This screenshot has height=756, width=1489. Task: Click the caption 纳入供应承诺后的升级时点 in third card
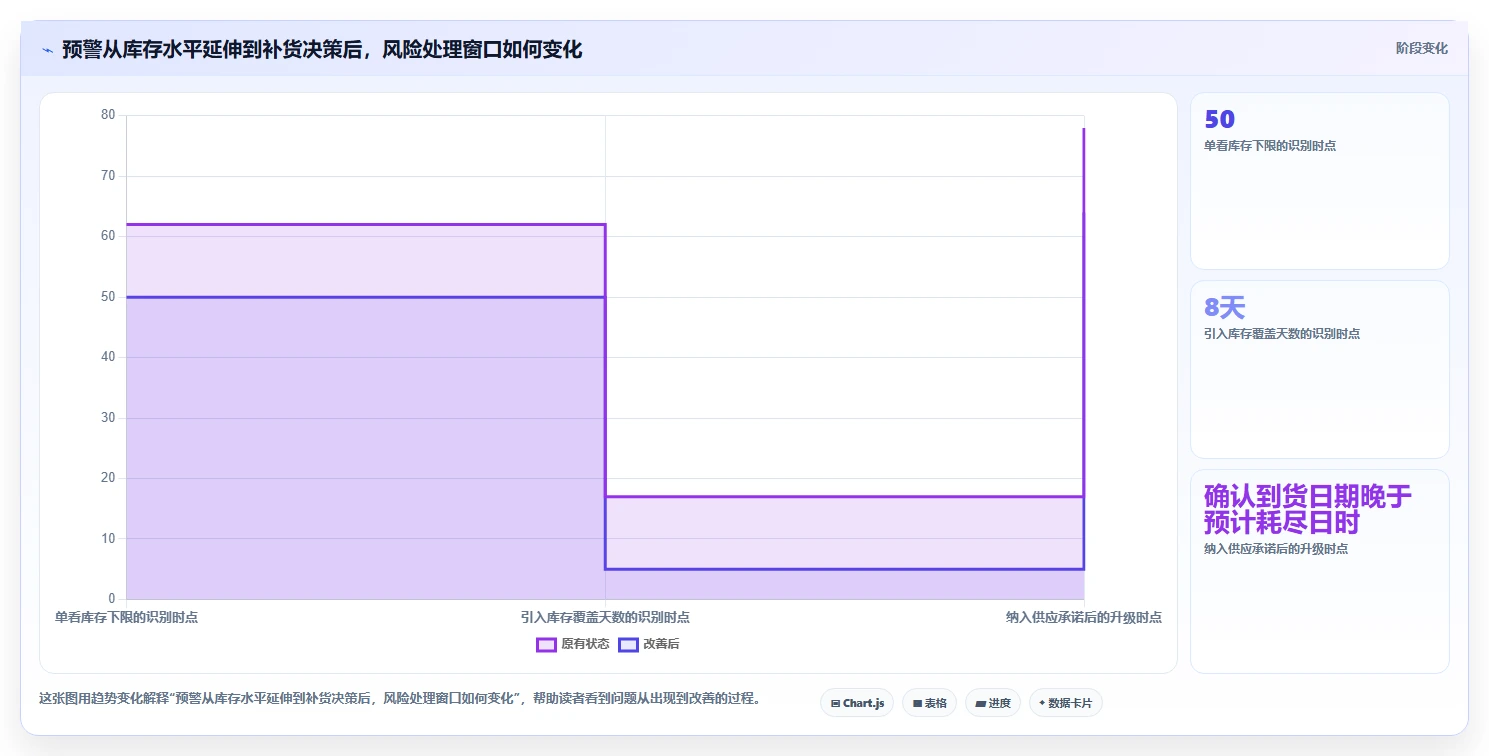[1276, 549]
